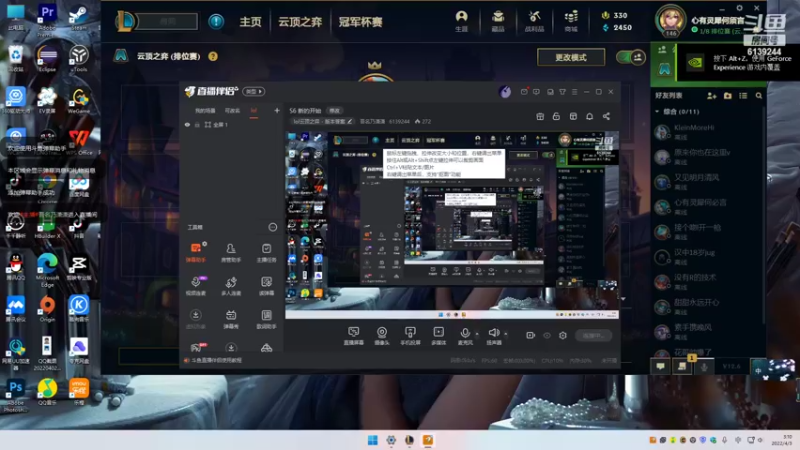Toggle visibility of the 全屏1 source
Viewport: 800px width, 450px height.
pos(187,124)
